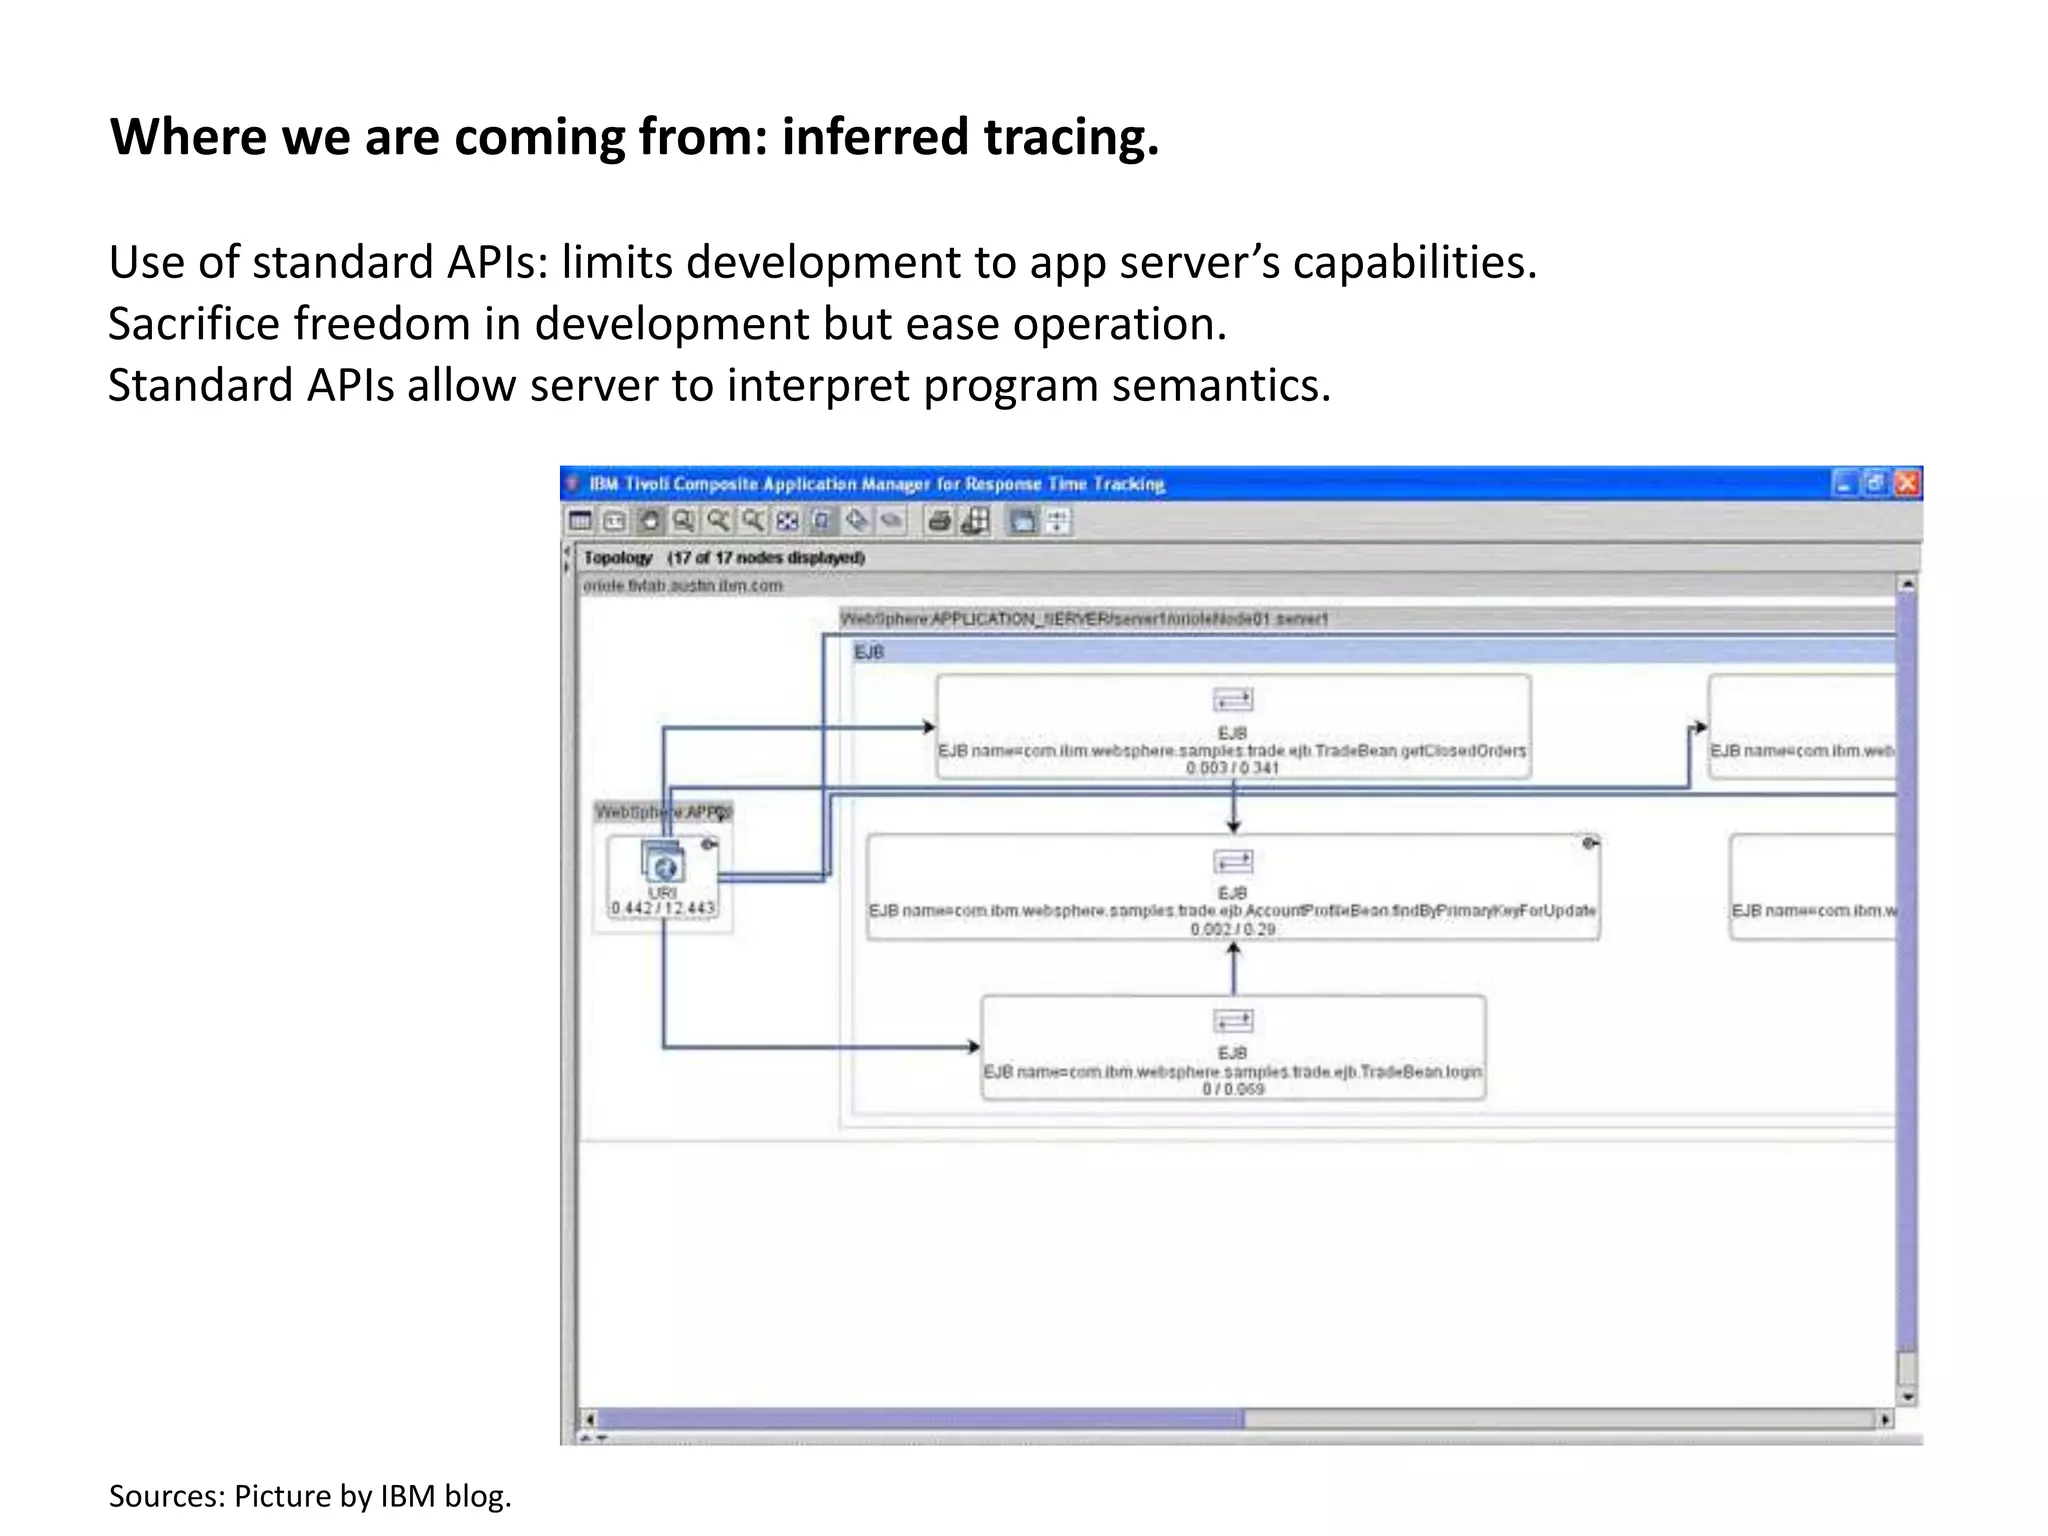Select the pan hand tool

(x=650, y=521)
